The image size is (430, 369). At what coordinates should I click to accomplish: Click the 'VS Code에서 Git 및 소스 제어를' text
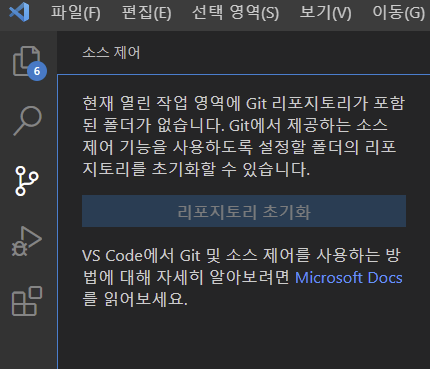[196, 256]
